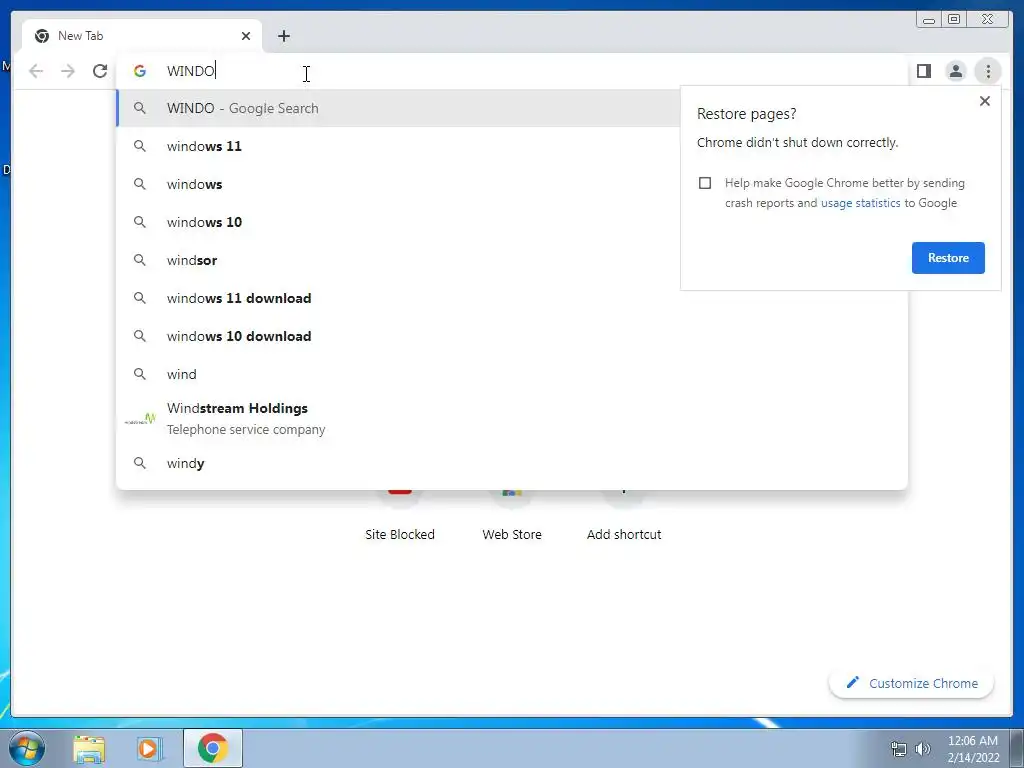This screenshot has height=768, width=1024.
Task: Click the search icon beside 'windsor'
Action: (x=140, y=260)
